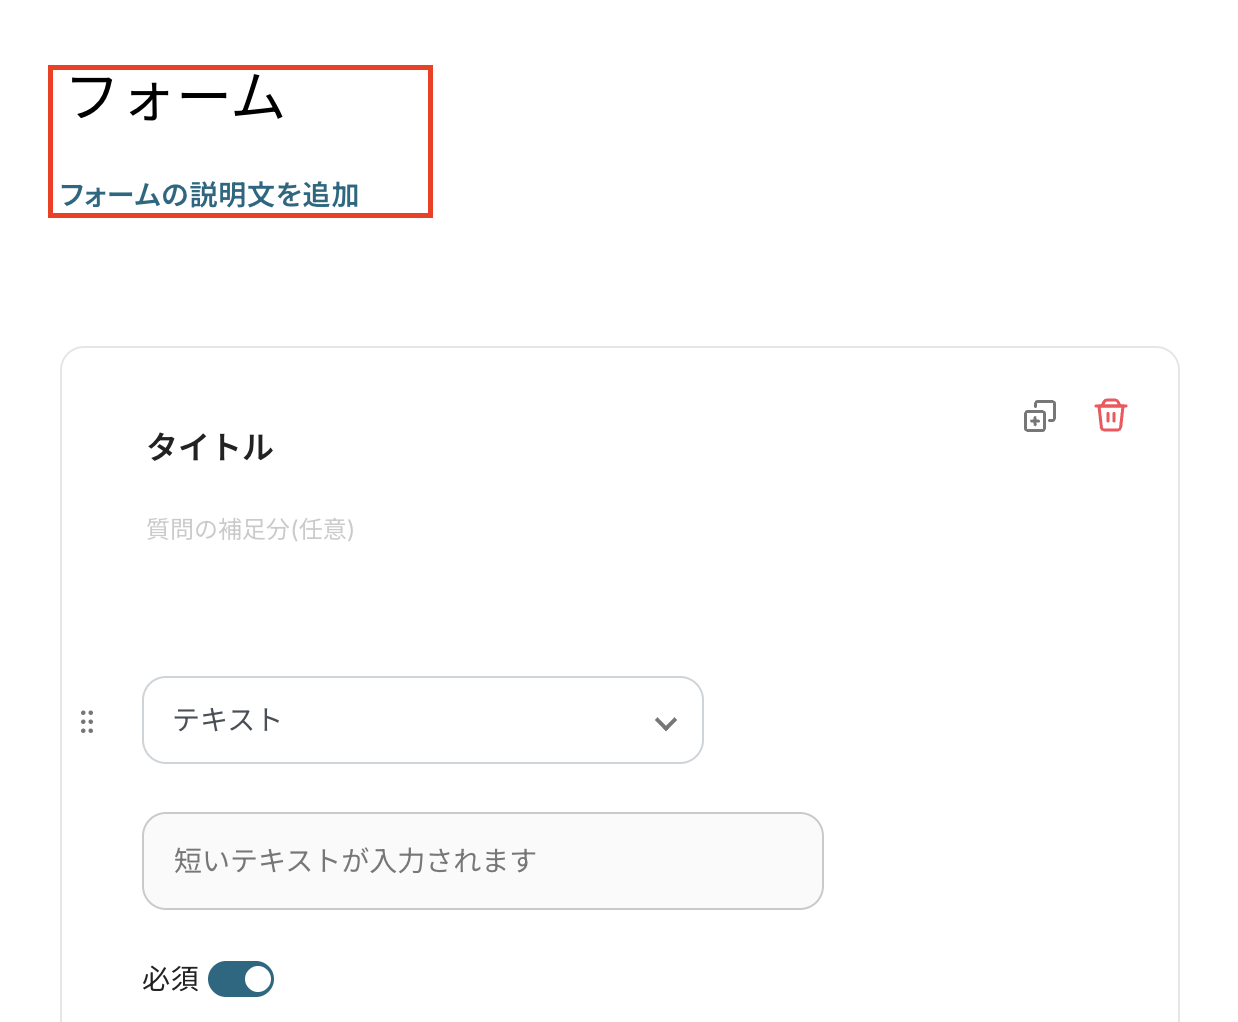Viewport: 1238px width, 1022px height.
Task: Click the 必須 label text
Action: coord(170,979)
